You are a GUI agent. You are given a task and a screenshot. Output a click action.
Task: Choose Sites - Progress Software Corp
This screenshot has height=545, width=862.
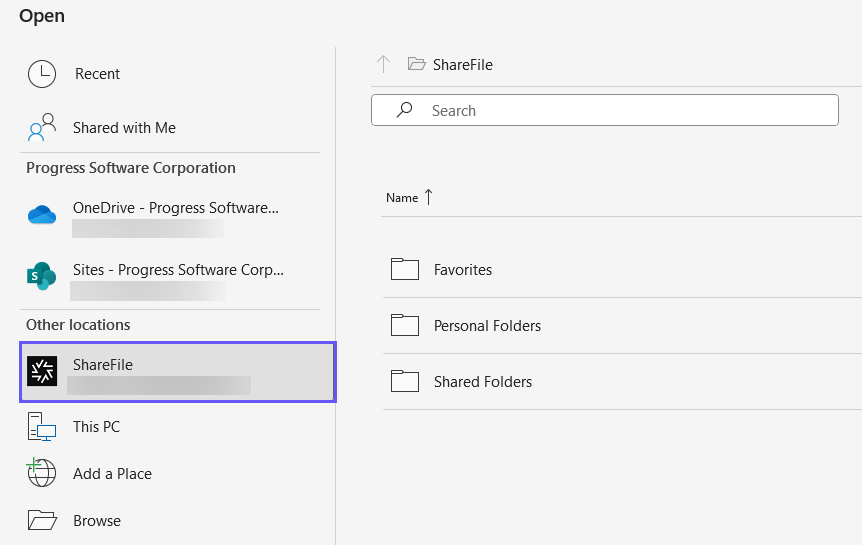click(178, 270)
